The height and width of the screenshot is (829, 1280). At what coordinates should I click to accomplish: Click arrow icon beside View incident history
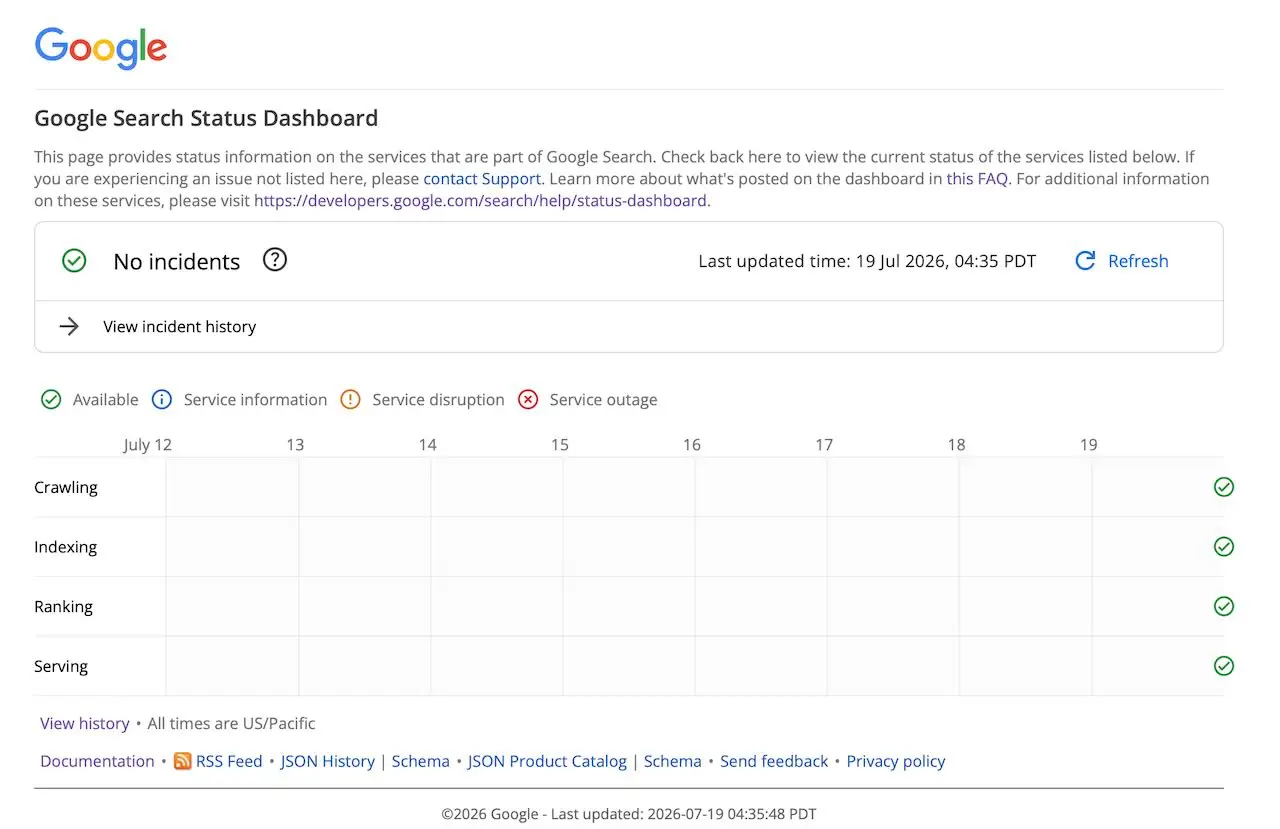click(x=69, y=326)
